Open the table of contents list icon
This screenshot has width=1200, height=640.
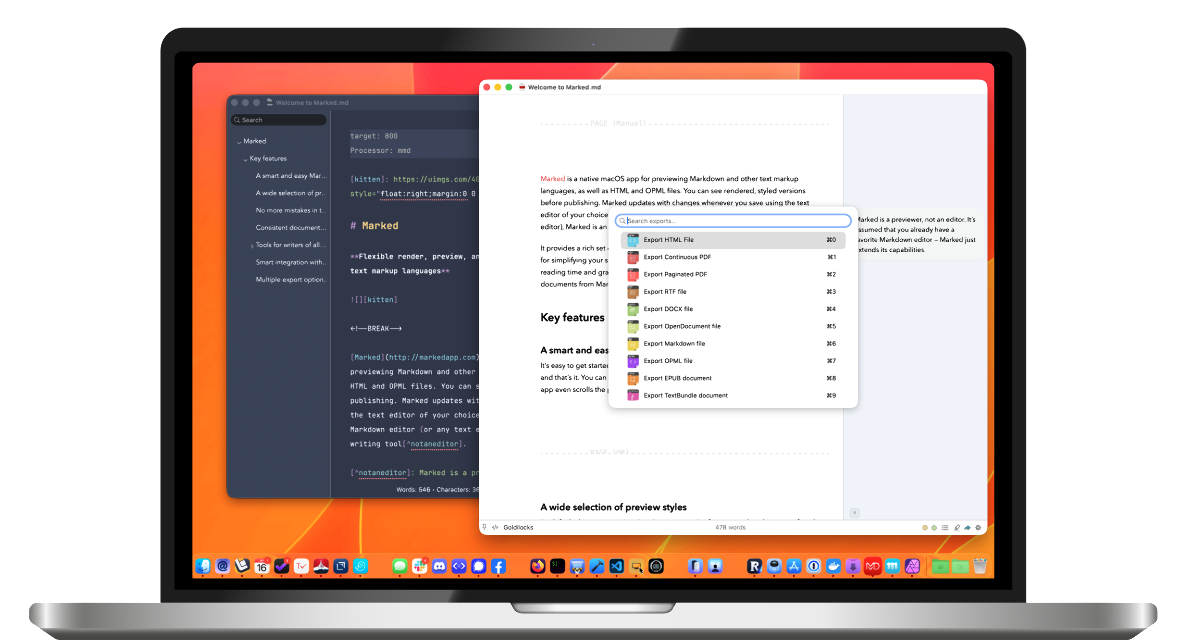946,527
